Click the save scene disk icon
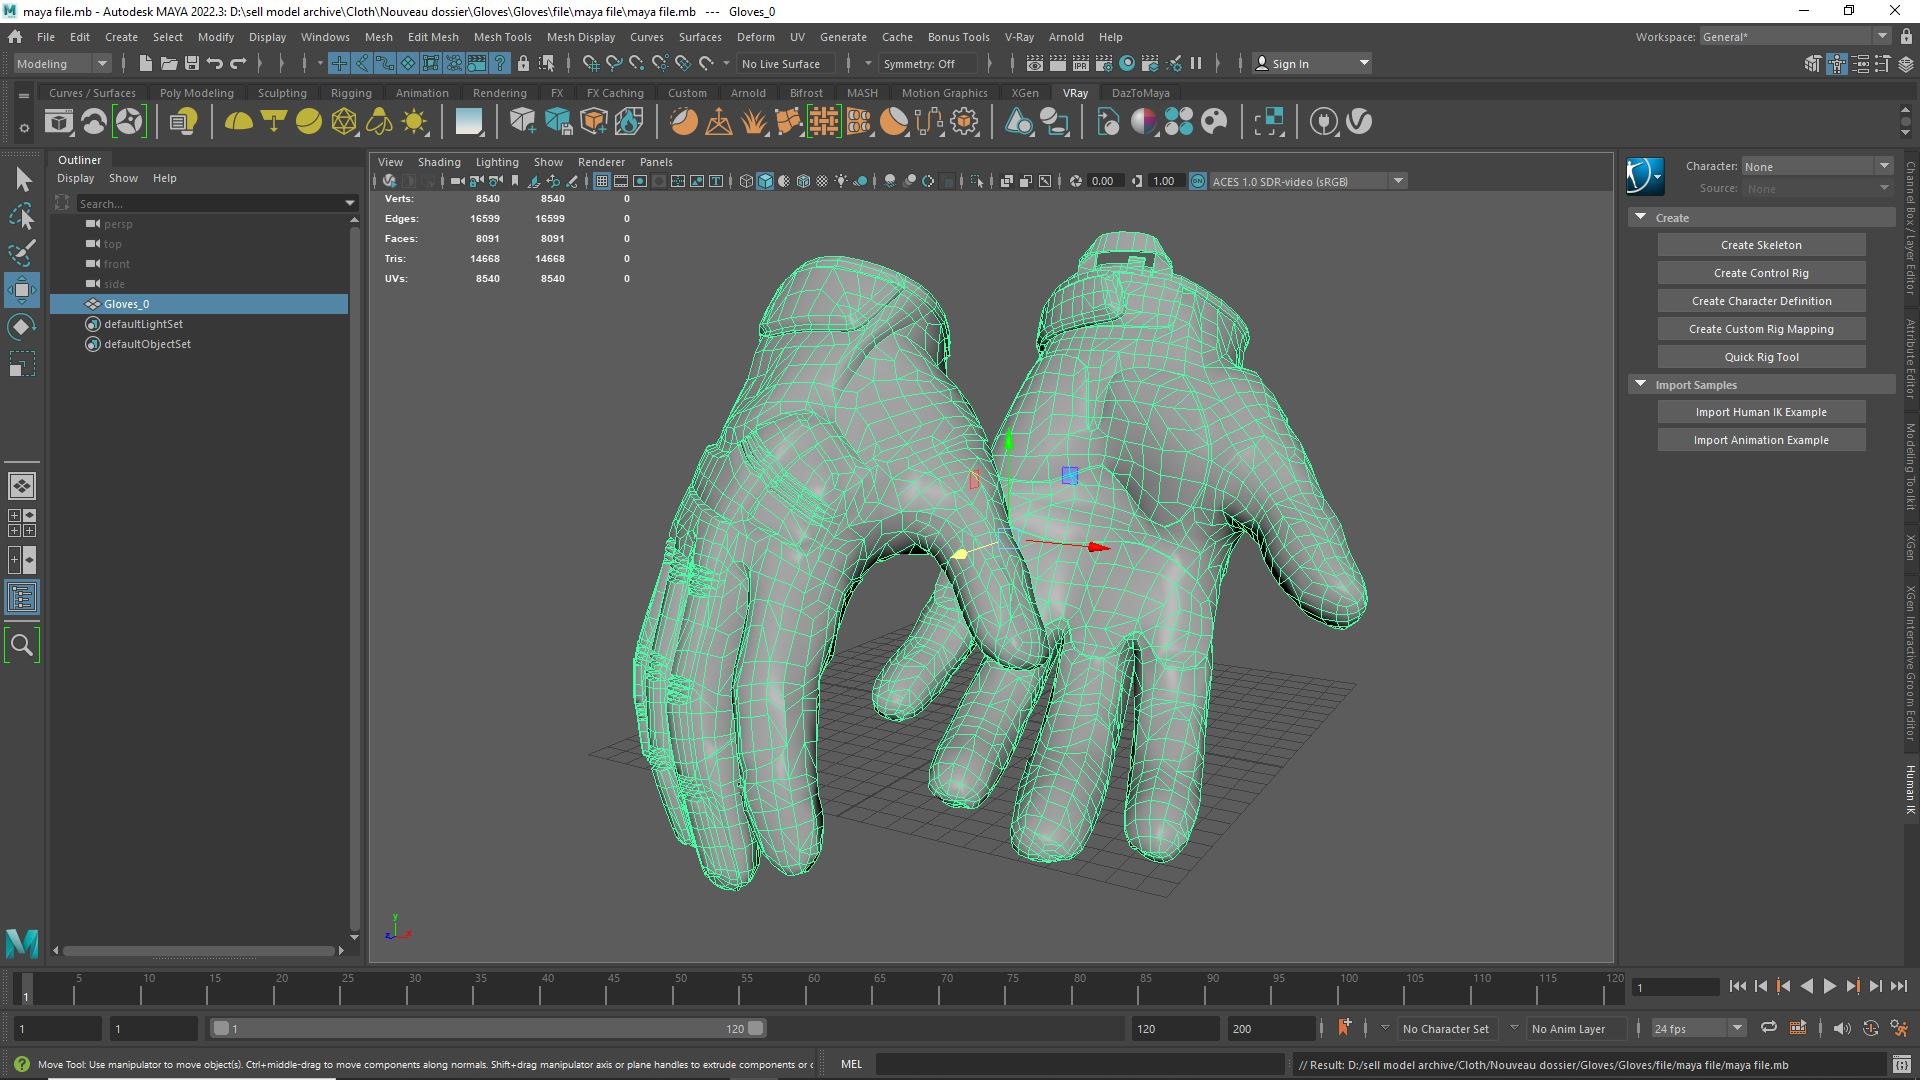 click(x=191, y=63)
